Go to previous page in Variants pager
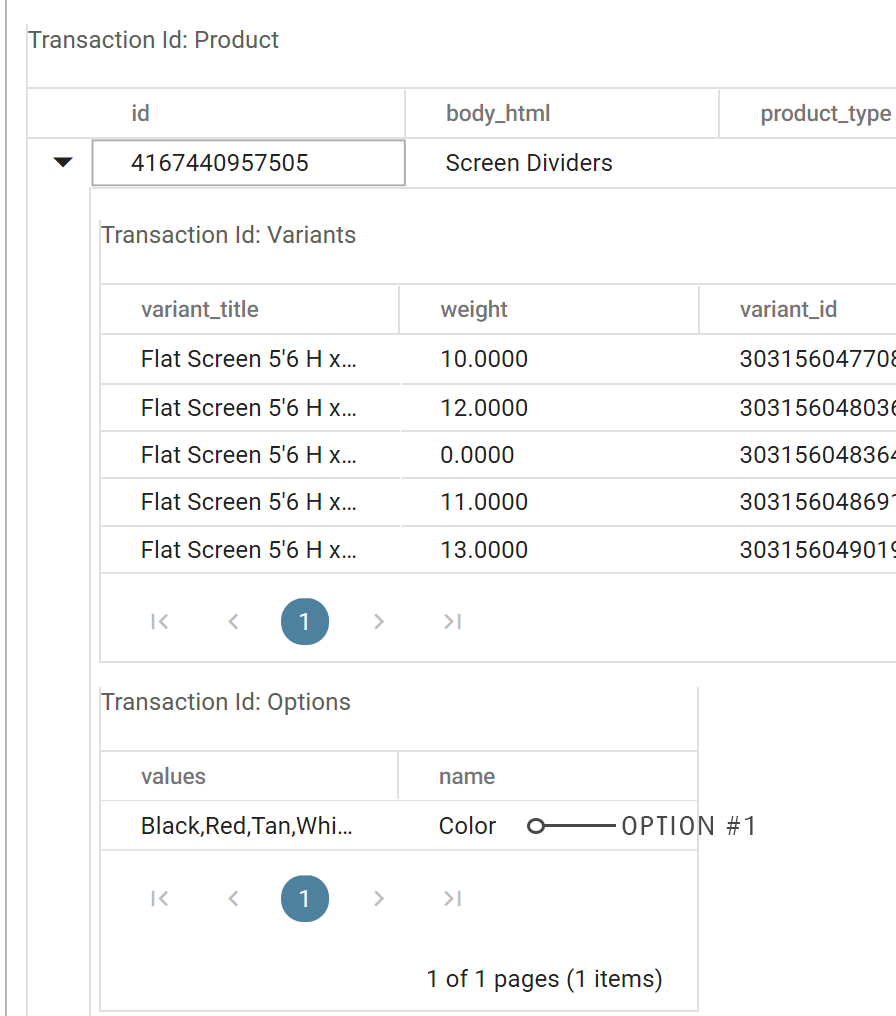 [x=233, y=622]
